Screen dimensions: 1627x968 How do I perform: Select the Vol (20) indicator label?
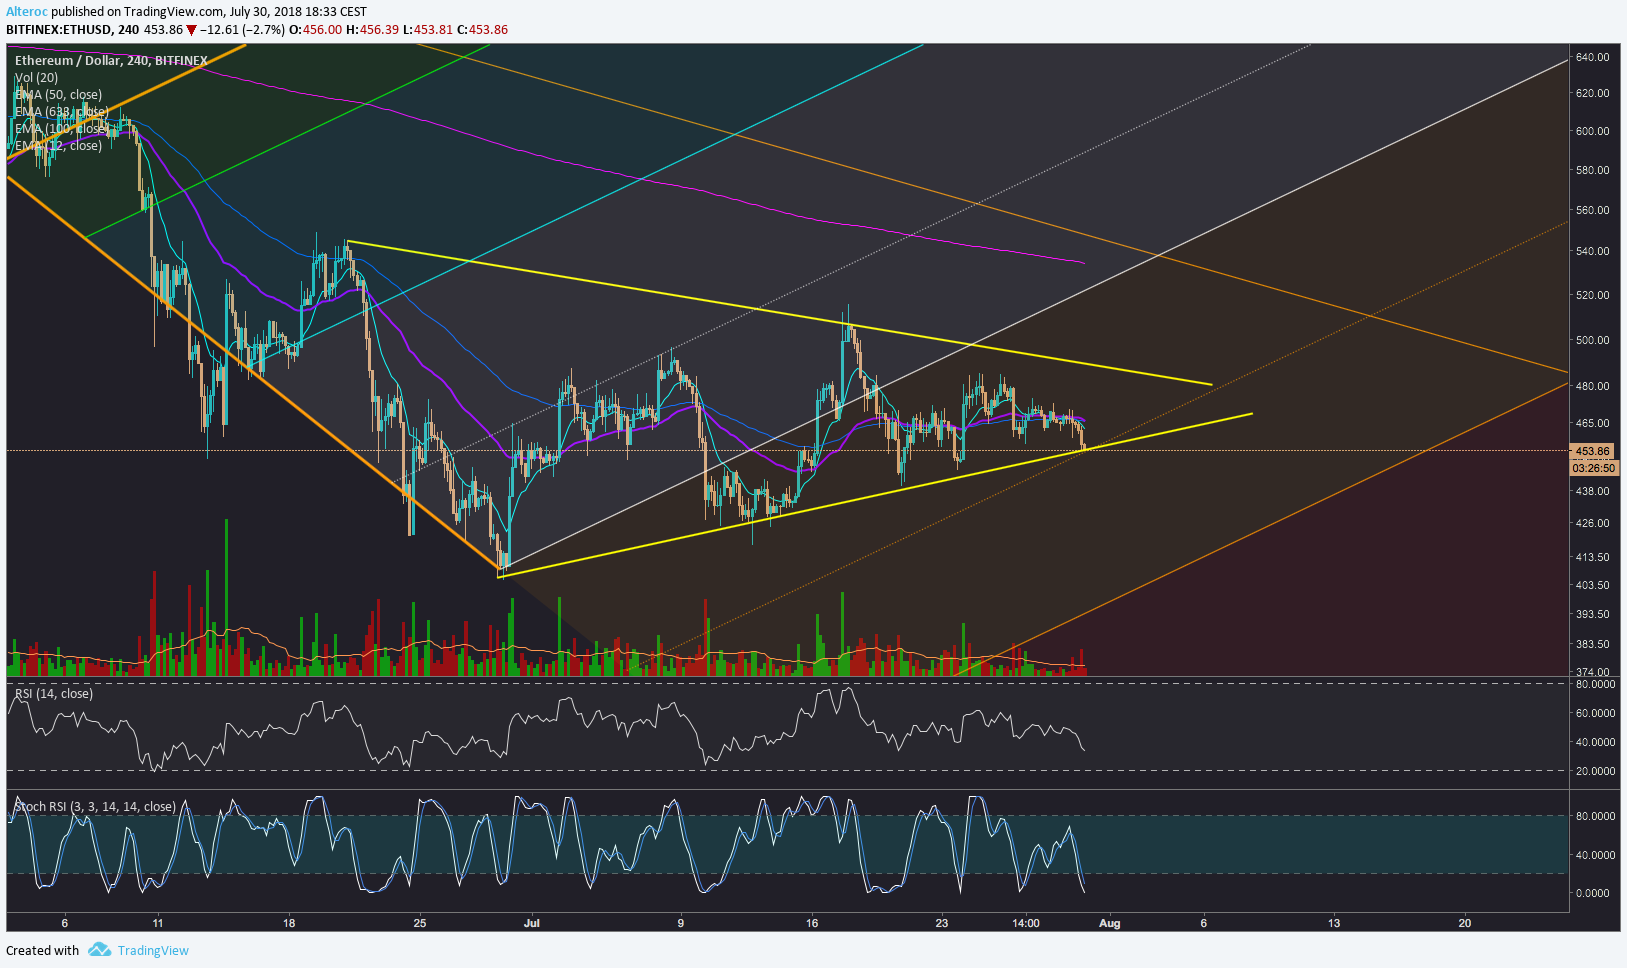[x=36, y=78]
